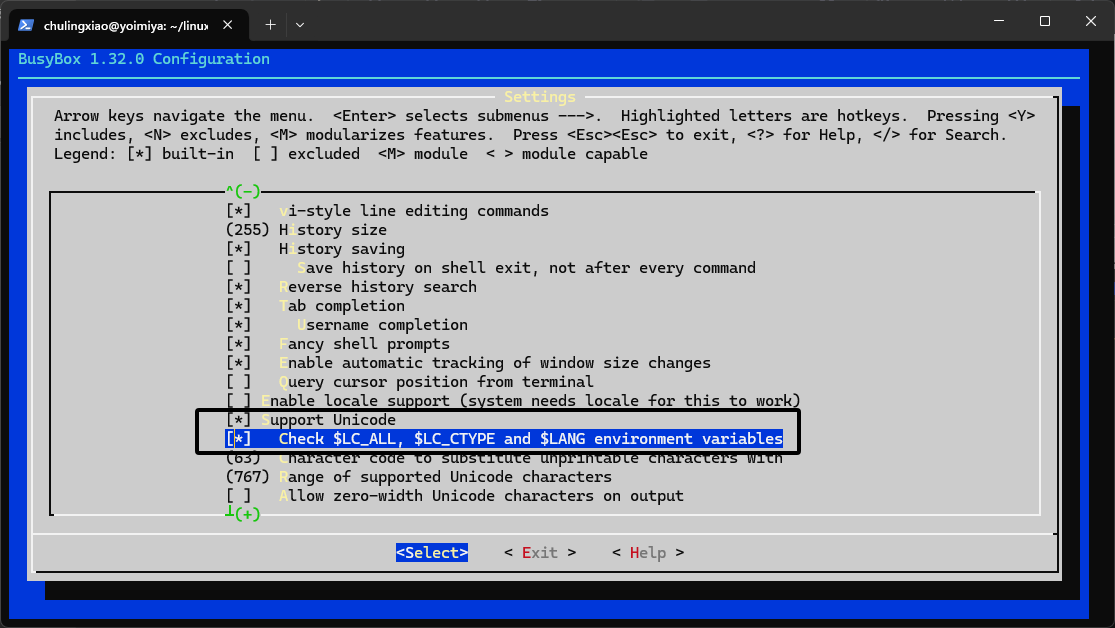Select Character code to substitute unprintable characters

(x=504, y=458)
